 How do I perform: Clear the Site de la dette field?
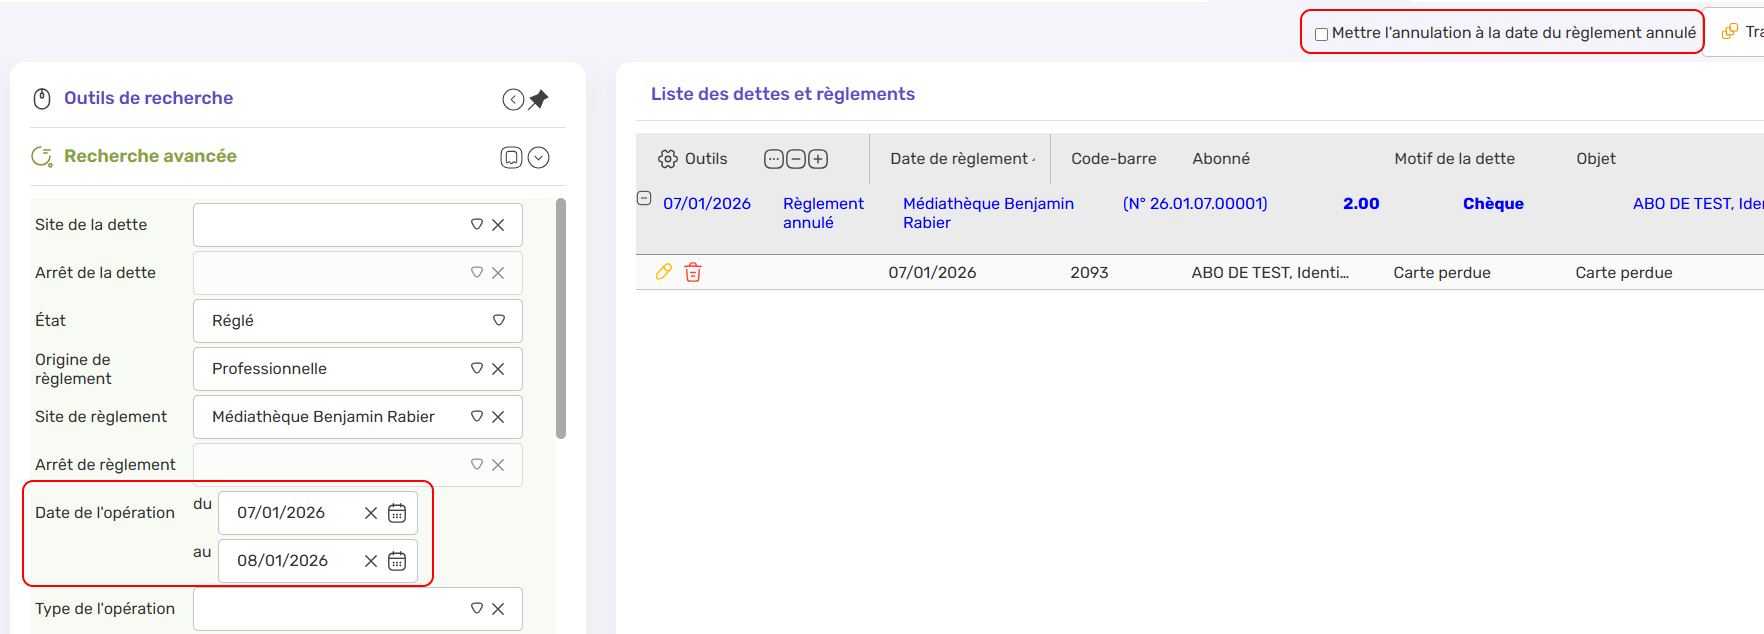coord(498,225)
